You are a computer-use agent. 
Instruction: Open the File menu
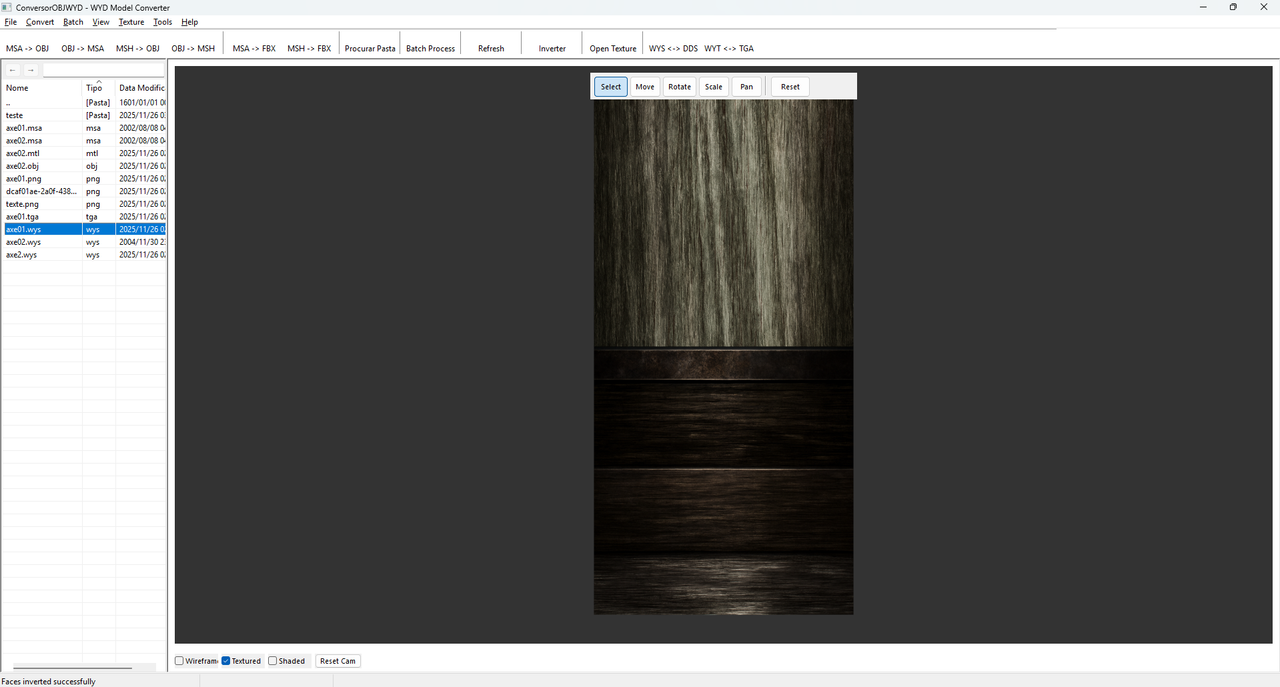coord(11,22)
